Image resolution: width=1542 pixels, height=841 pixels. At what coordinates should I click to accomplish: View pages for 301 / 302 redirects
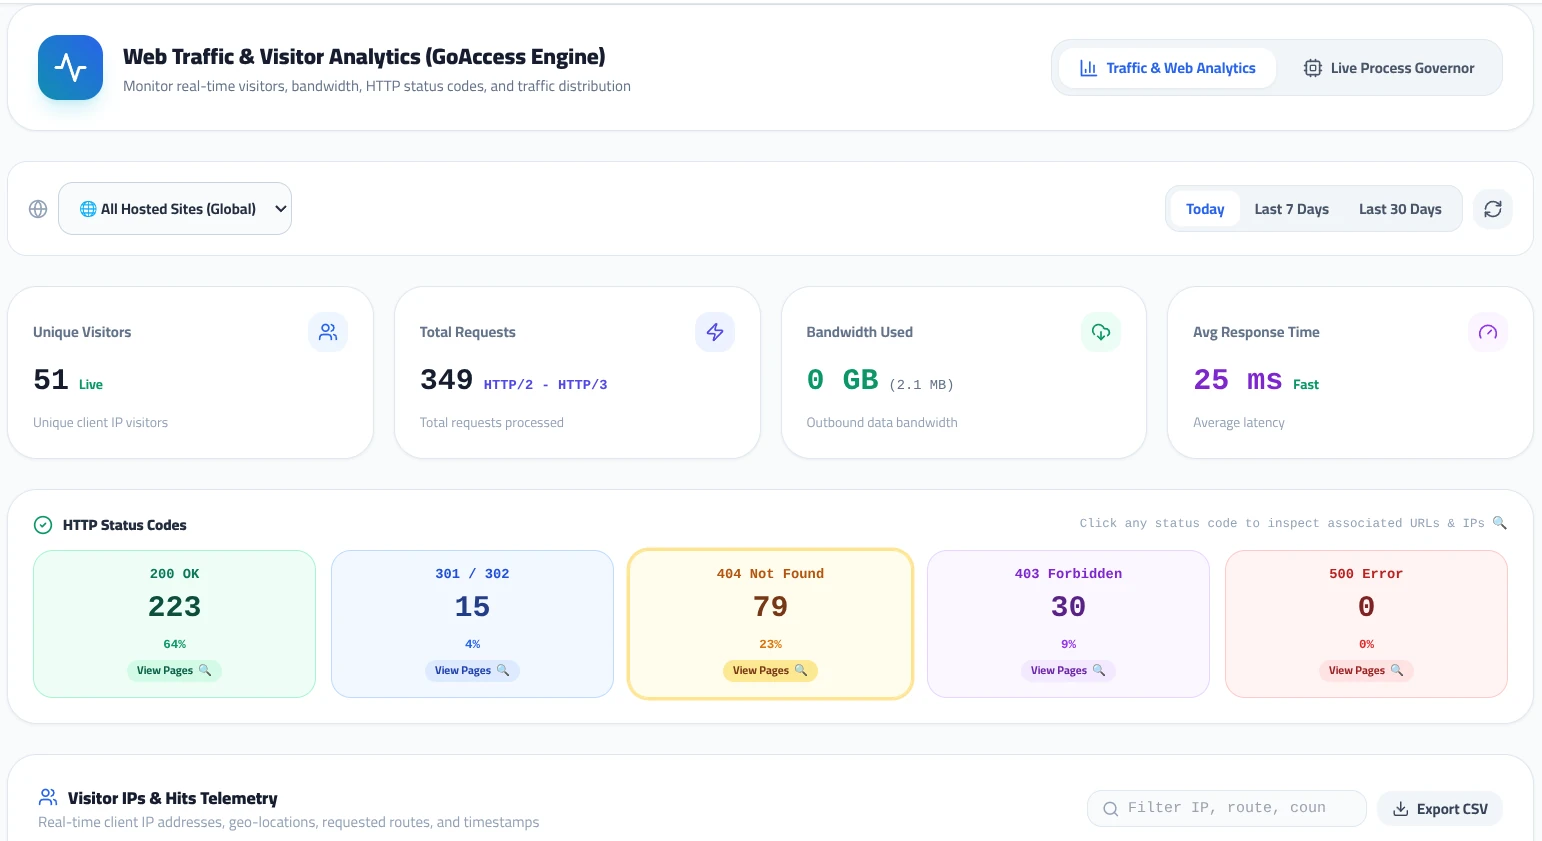pos(472,671)
